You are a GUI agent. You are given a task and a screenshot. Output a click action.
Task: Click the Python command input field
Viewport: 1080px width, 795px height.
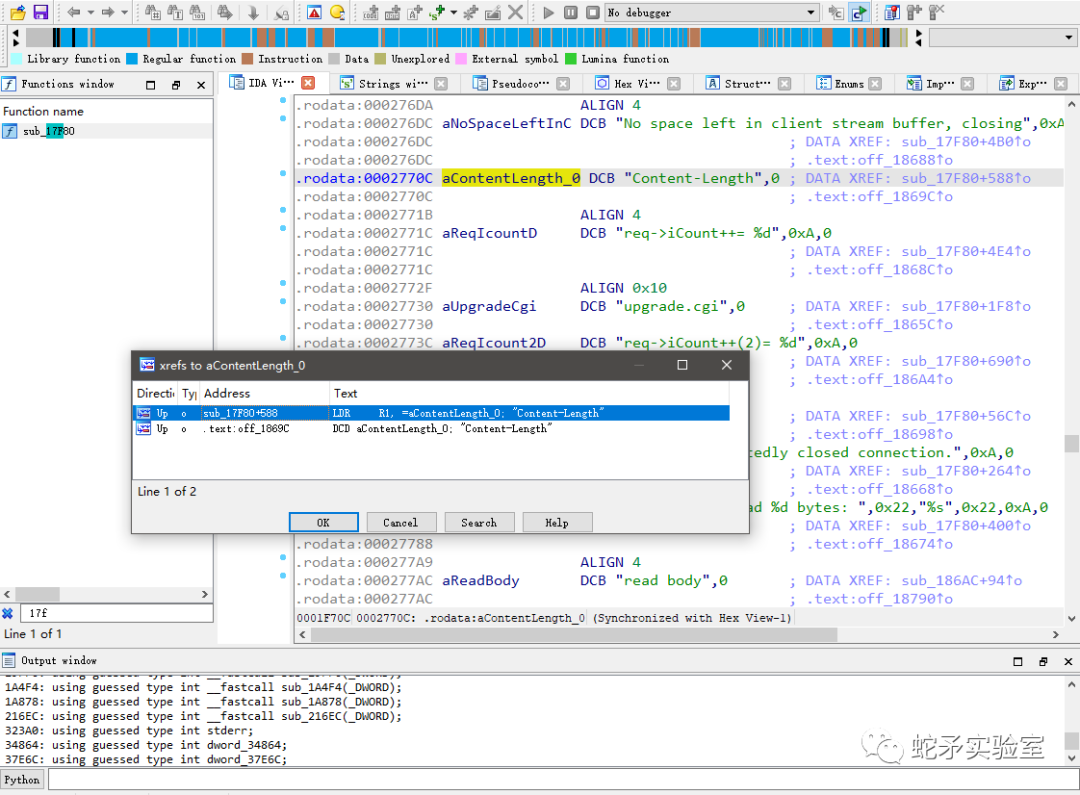560,780
